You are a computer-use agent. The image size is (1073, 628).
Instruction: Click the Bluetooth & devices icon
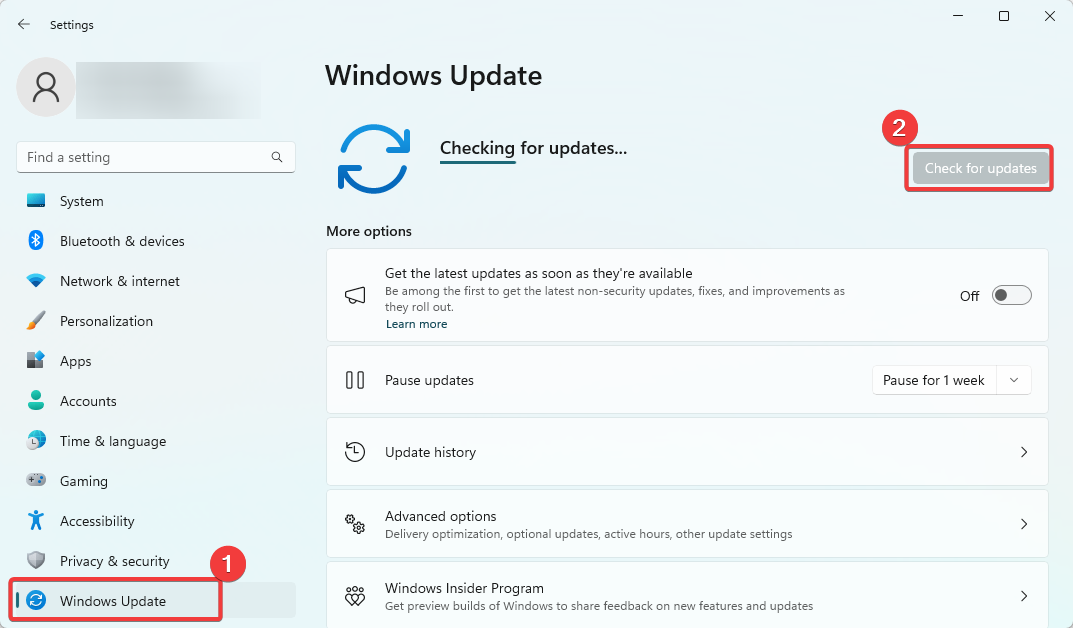[36, 241]
